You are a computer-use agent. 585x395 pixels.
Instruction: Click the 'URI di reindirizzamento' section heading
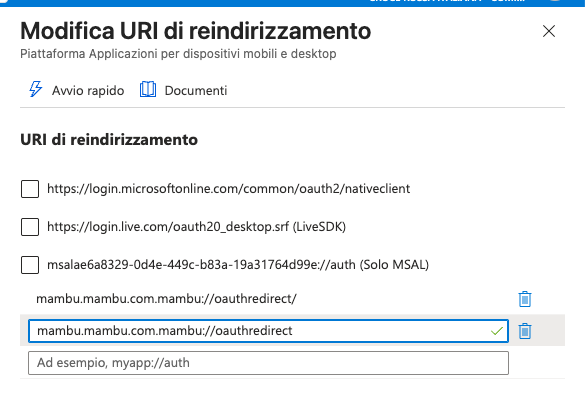109,140
